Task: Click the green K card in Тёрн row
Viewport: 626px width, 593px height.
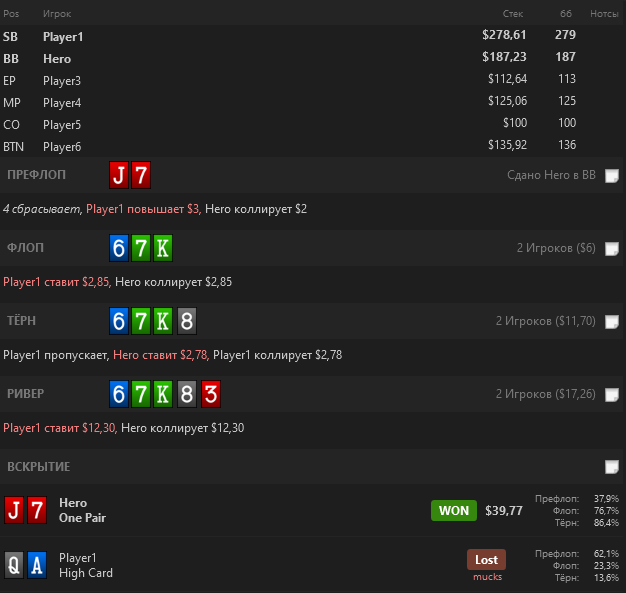Action: pyautogui.click(x=163, y=321)
